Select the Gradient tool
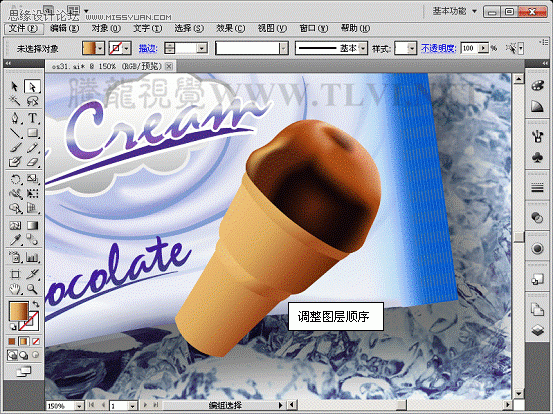The height and width of the screenshot is (414, 553). coord(32,225)
